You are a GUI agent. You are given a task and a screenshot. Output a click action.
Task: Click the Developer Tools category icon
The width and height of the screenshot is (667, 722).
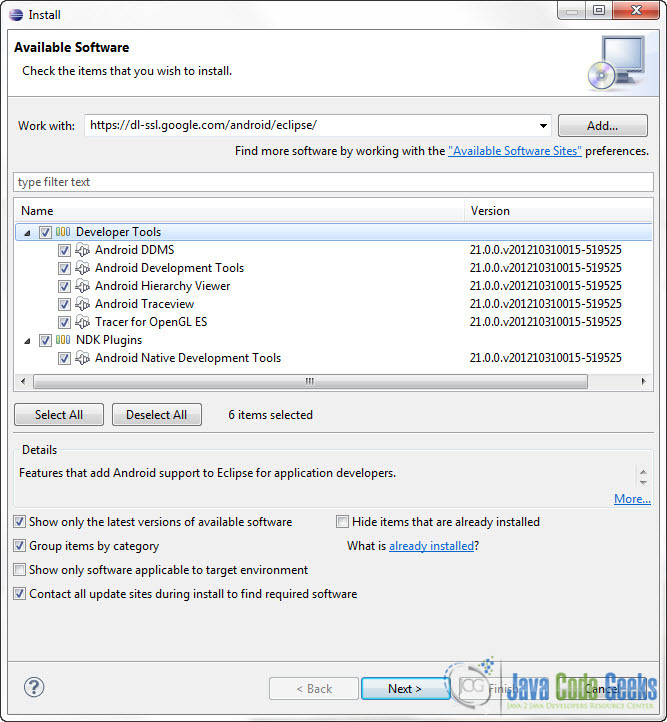point(63,232)
